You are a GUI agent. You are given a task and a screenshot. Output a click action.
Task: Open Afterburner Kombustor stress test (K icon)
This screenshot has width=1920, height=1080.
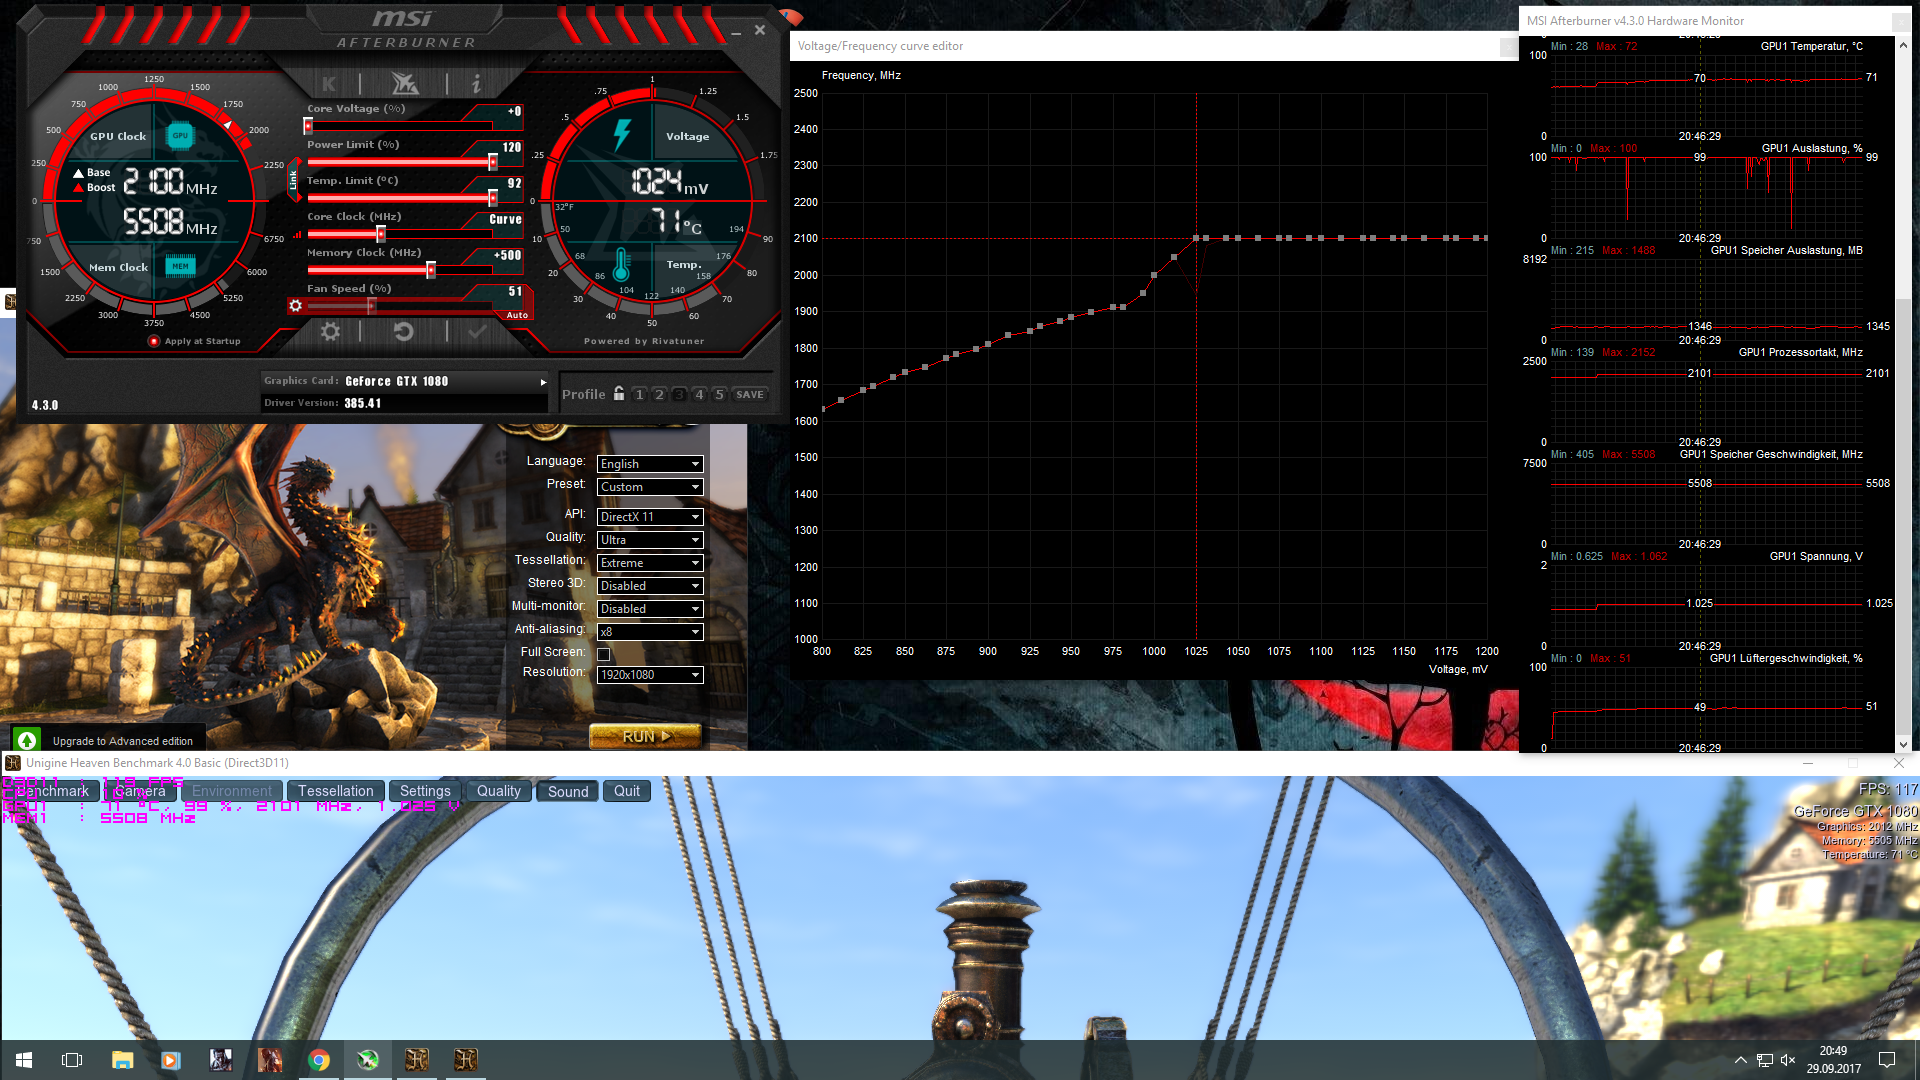[x=329, y=84]
